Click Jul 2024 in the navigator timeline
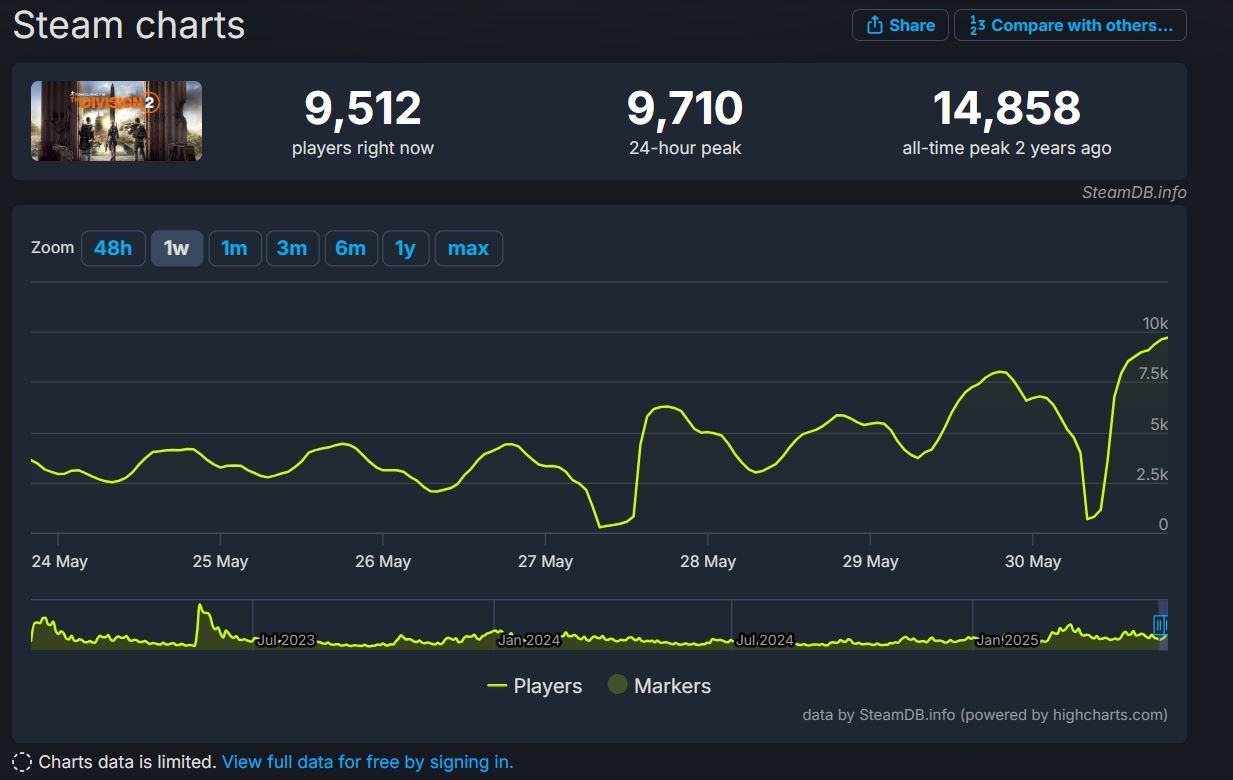1233x780 pixels. [764, 640]
